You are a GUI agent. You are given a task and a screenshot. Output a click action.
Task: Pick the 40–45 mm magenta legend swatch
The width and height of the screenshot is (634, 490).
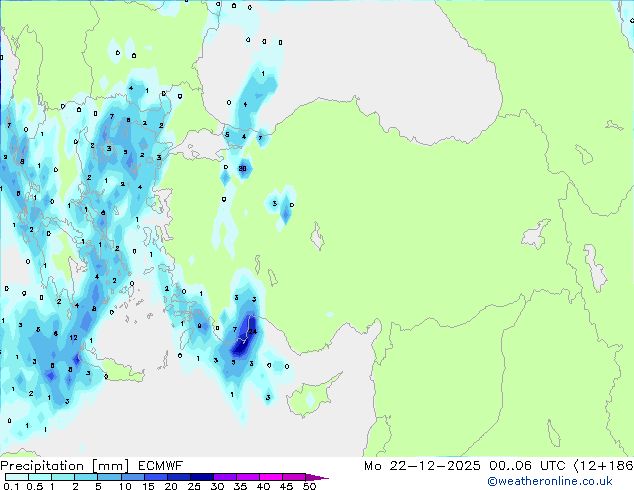[x=271, y=477]
